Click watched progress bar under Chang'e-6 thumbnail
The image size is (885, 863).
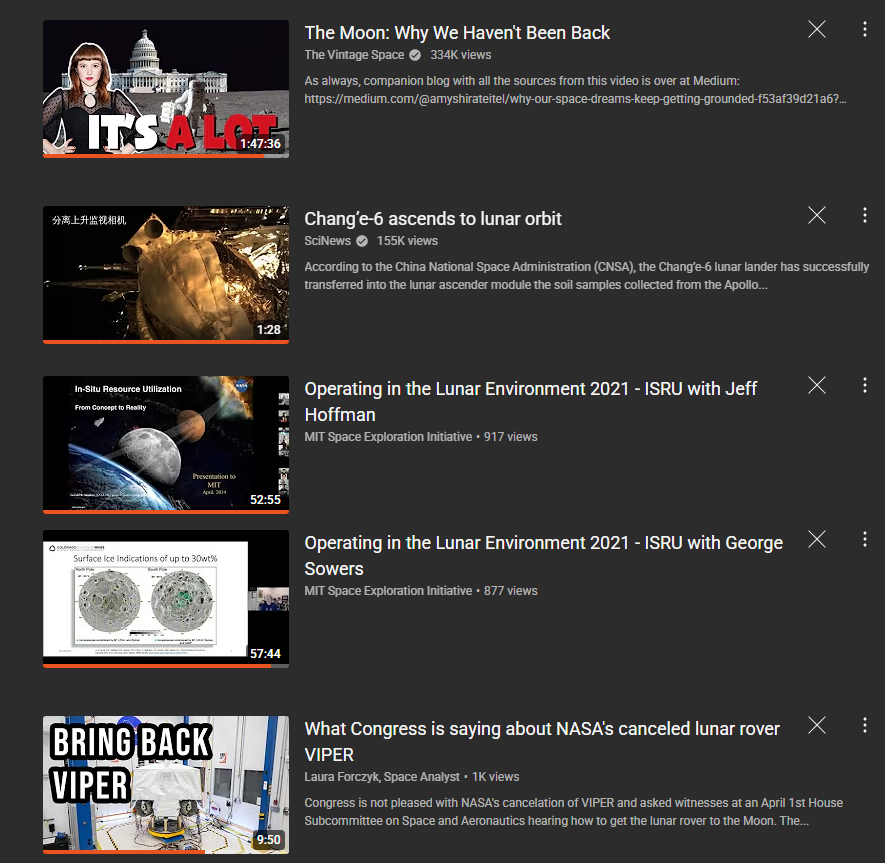166,341
